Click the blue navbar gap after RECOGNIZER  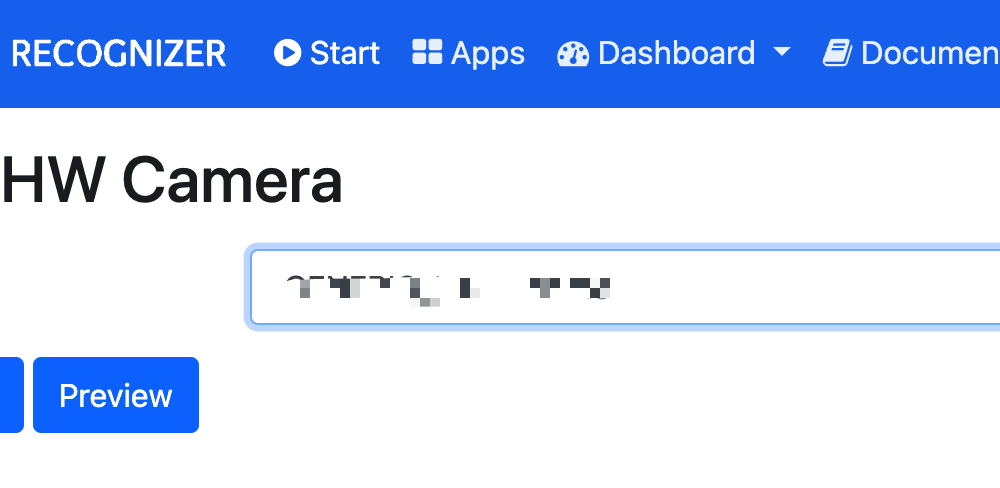tap(250, 53)
